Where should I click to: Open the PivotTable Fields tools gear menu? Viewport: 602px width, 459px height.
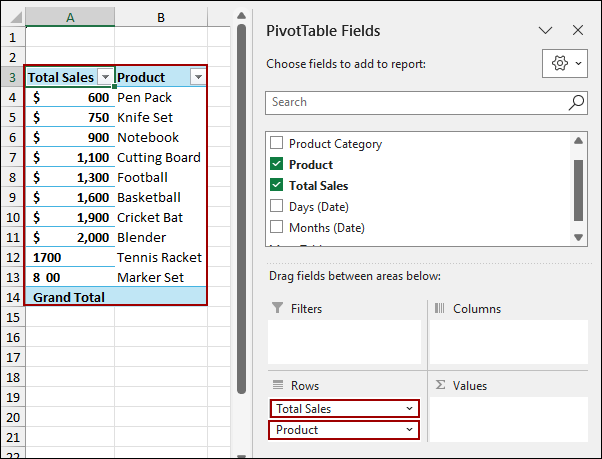(x=565, y=63)
